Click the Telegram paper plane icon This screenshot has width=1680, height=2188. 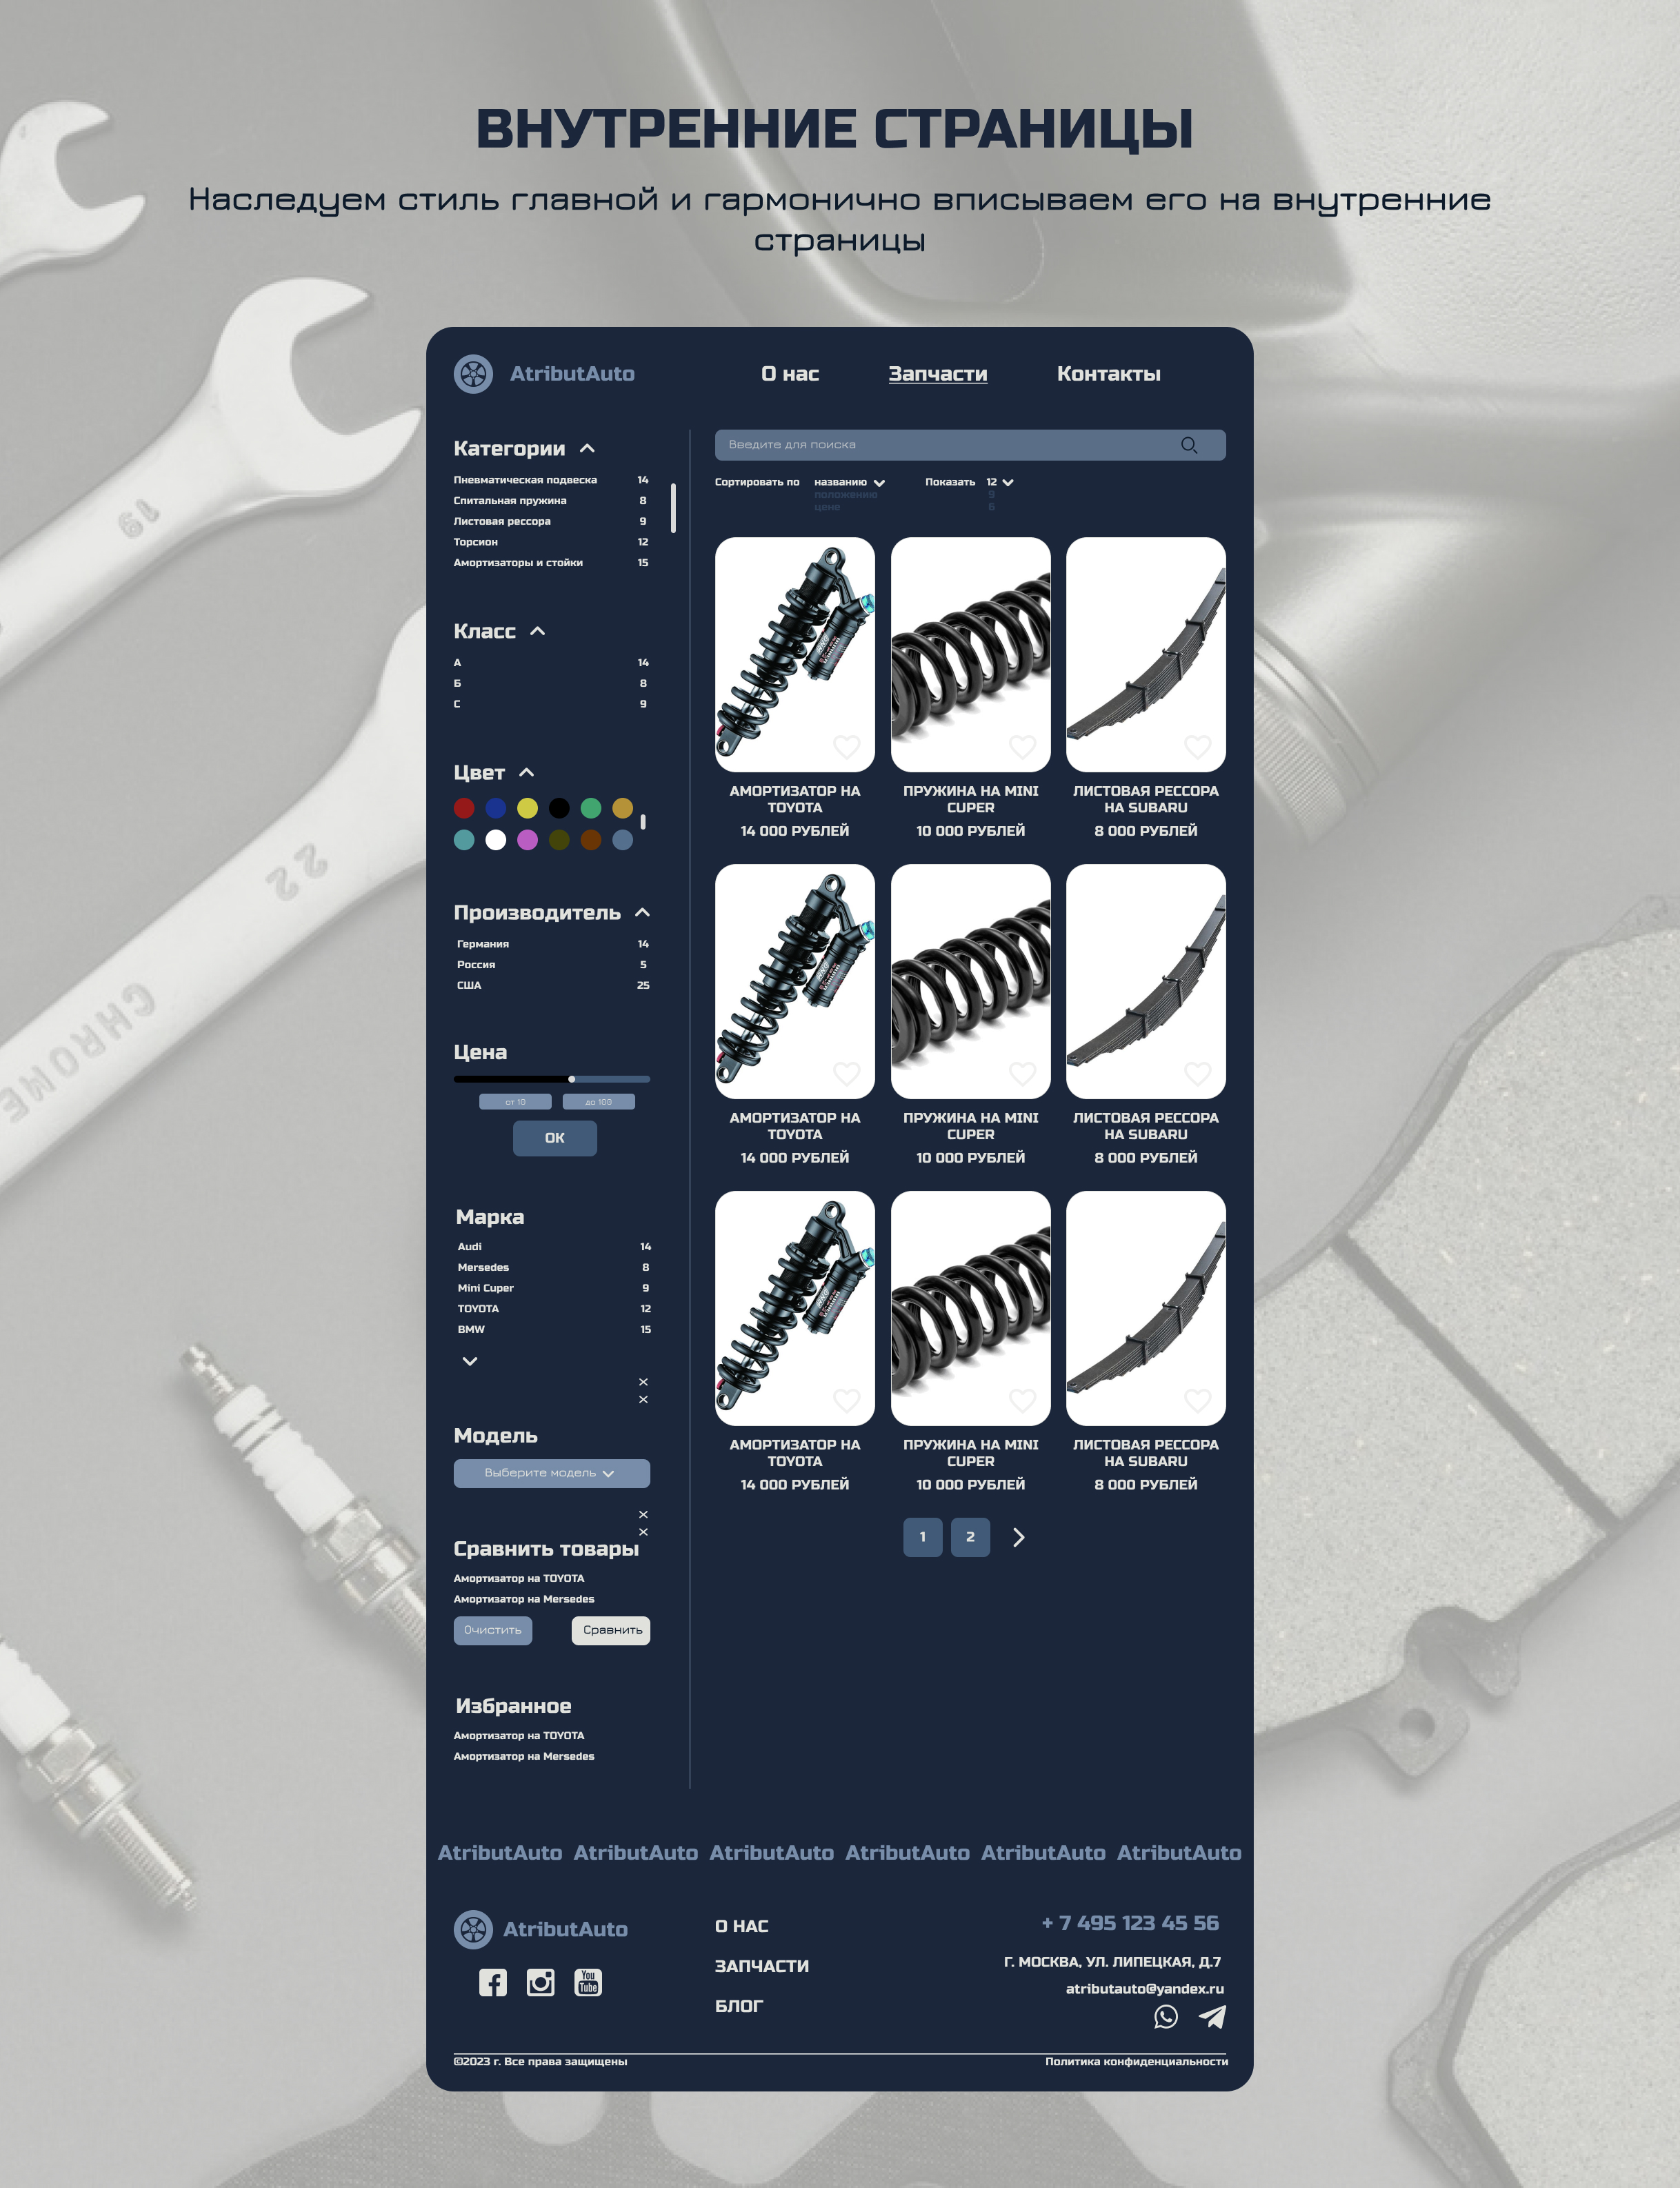[x=1212, y=2017]
